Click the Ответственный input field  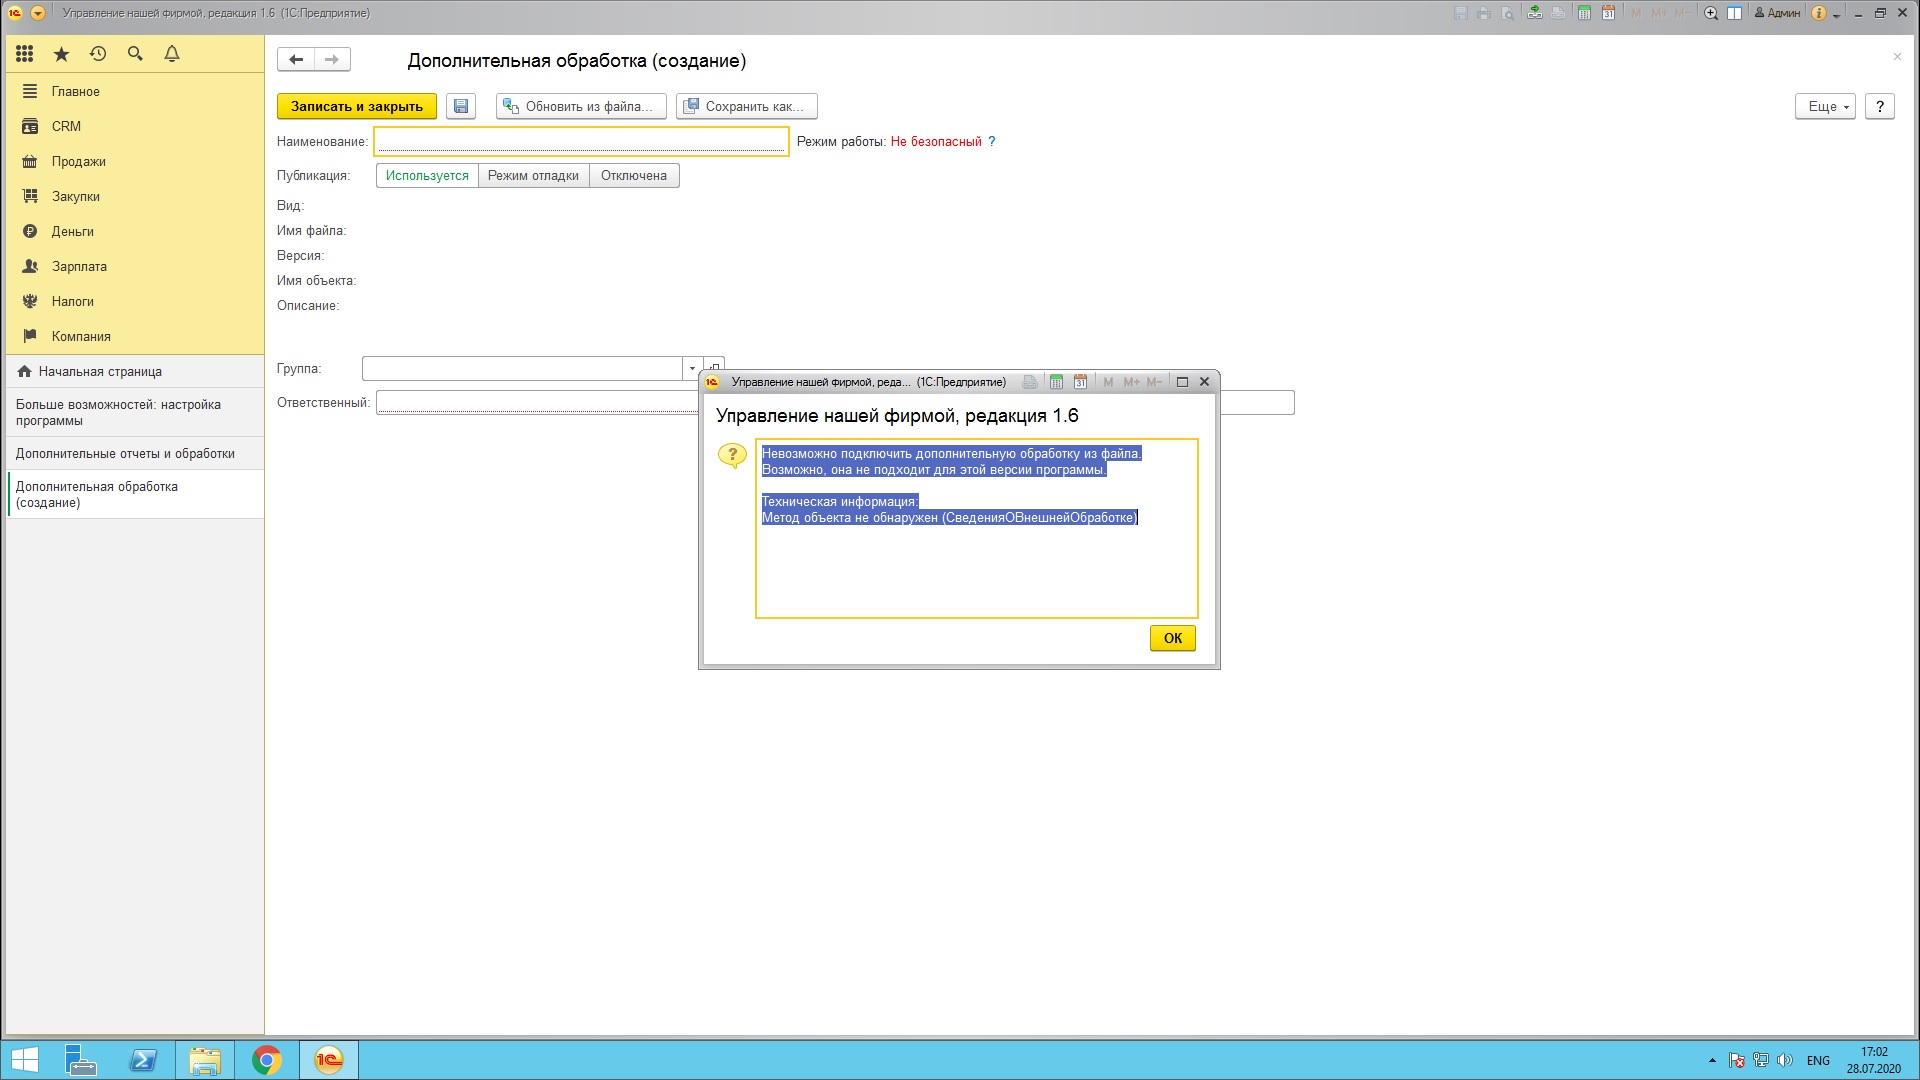point(538,403)
